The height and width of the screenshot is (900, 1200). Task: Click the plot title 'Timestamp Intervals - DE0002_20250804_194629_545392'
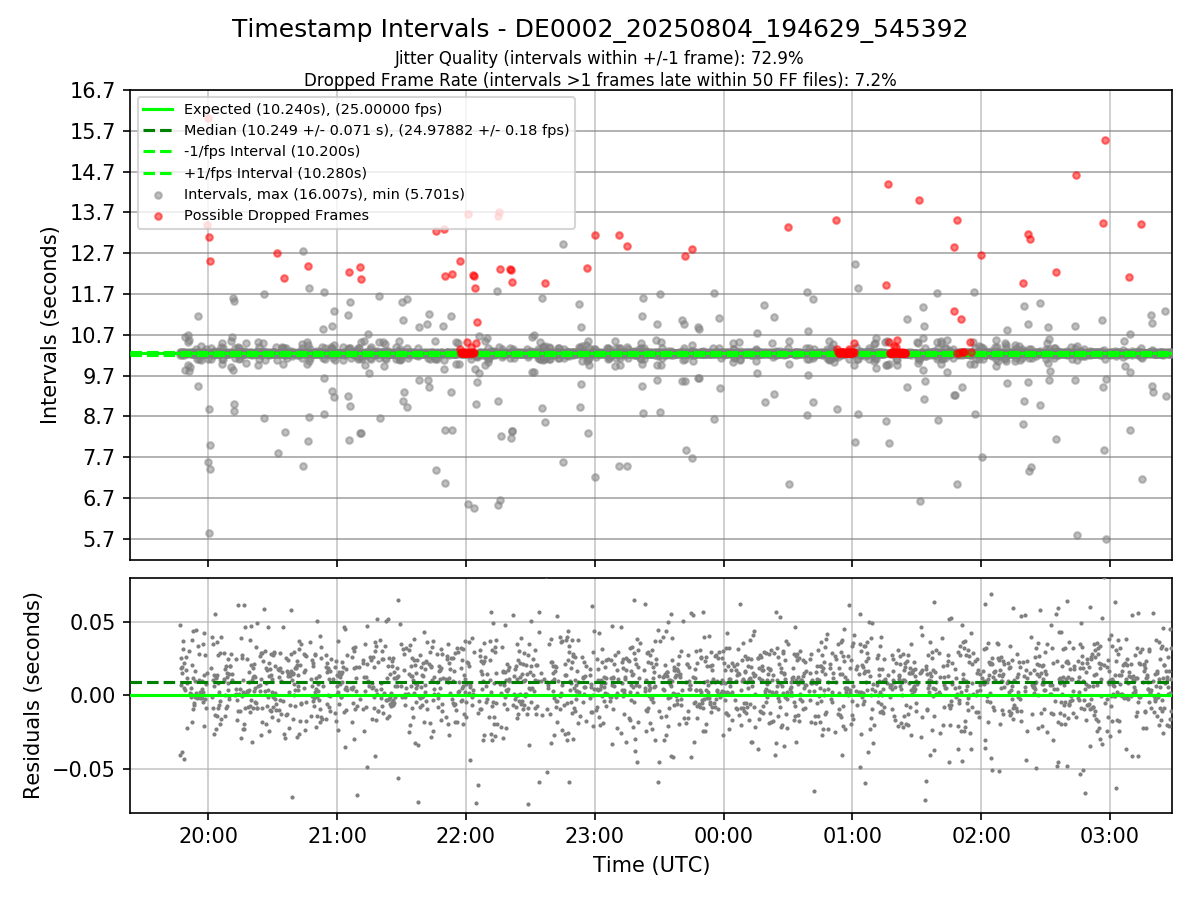[600, 29]
